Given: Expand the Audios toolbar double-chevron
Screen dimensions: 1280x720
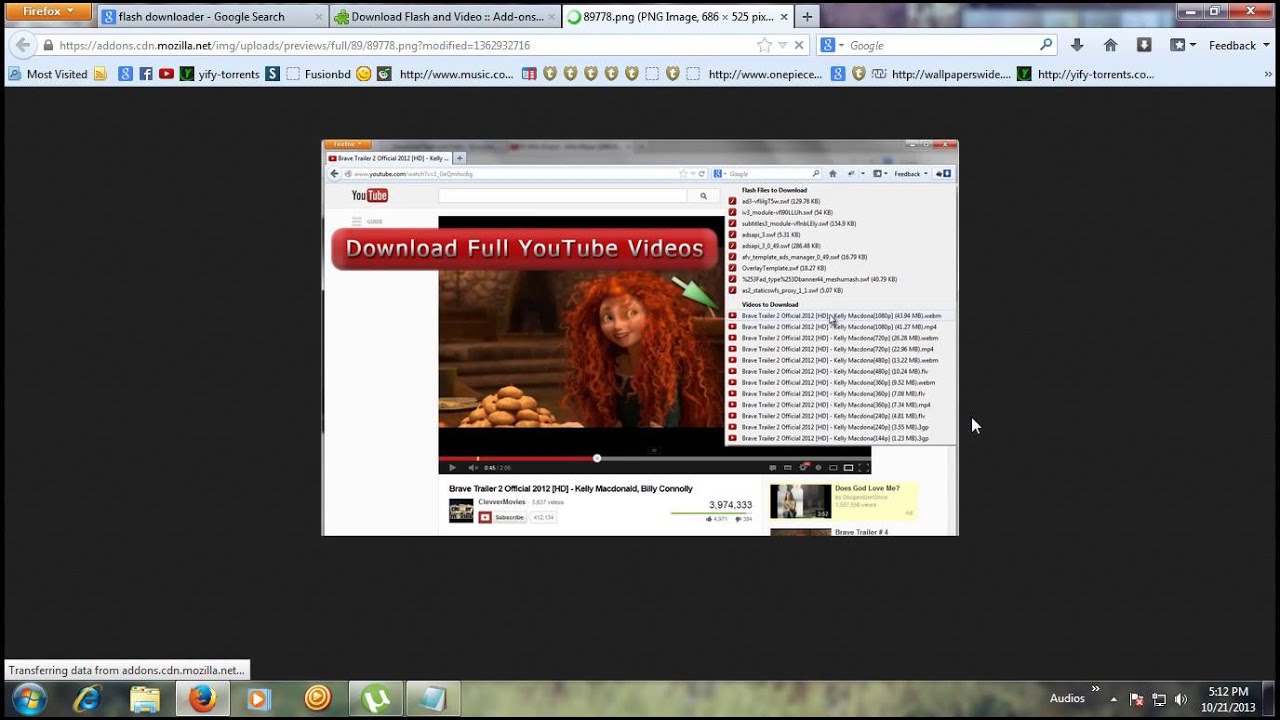Looking at the screenshot, I should click(x=1095, y=689).
